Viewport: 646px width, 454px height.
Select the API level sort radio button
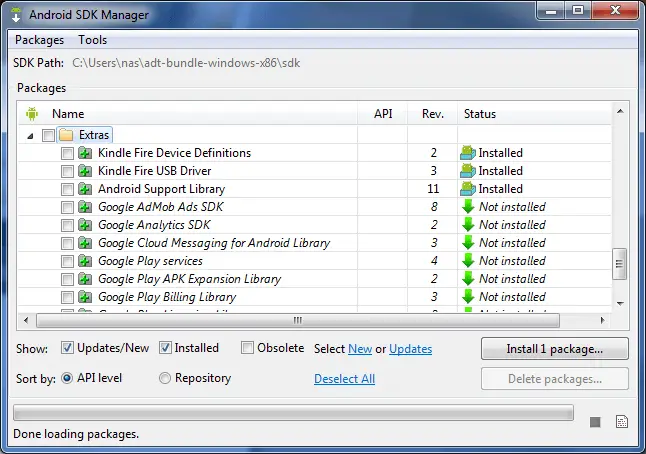pyautogui.click(x=67, y=378)
